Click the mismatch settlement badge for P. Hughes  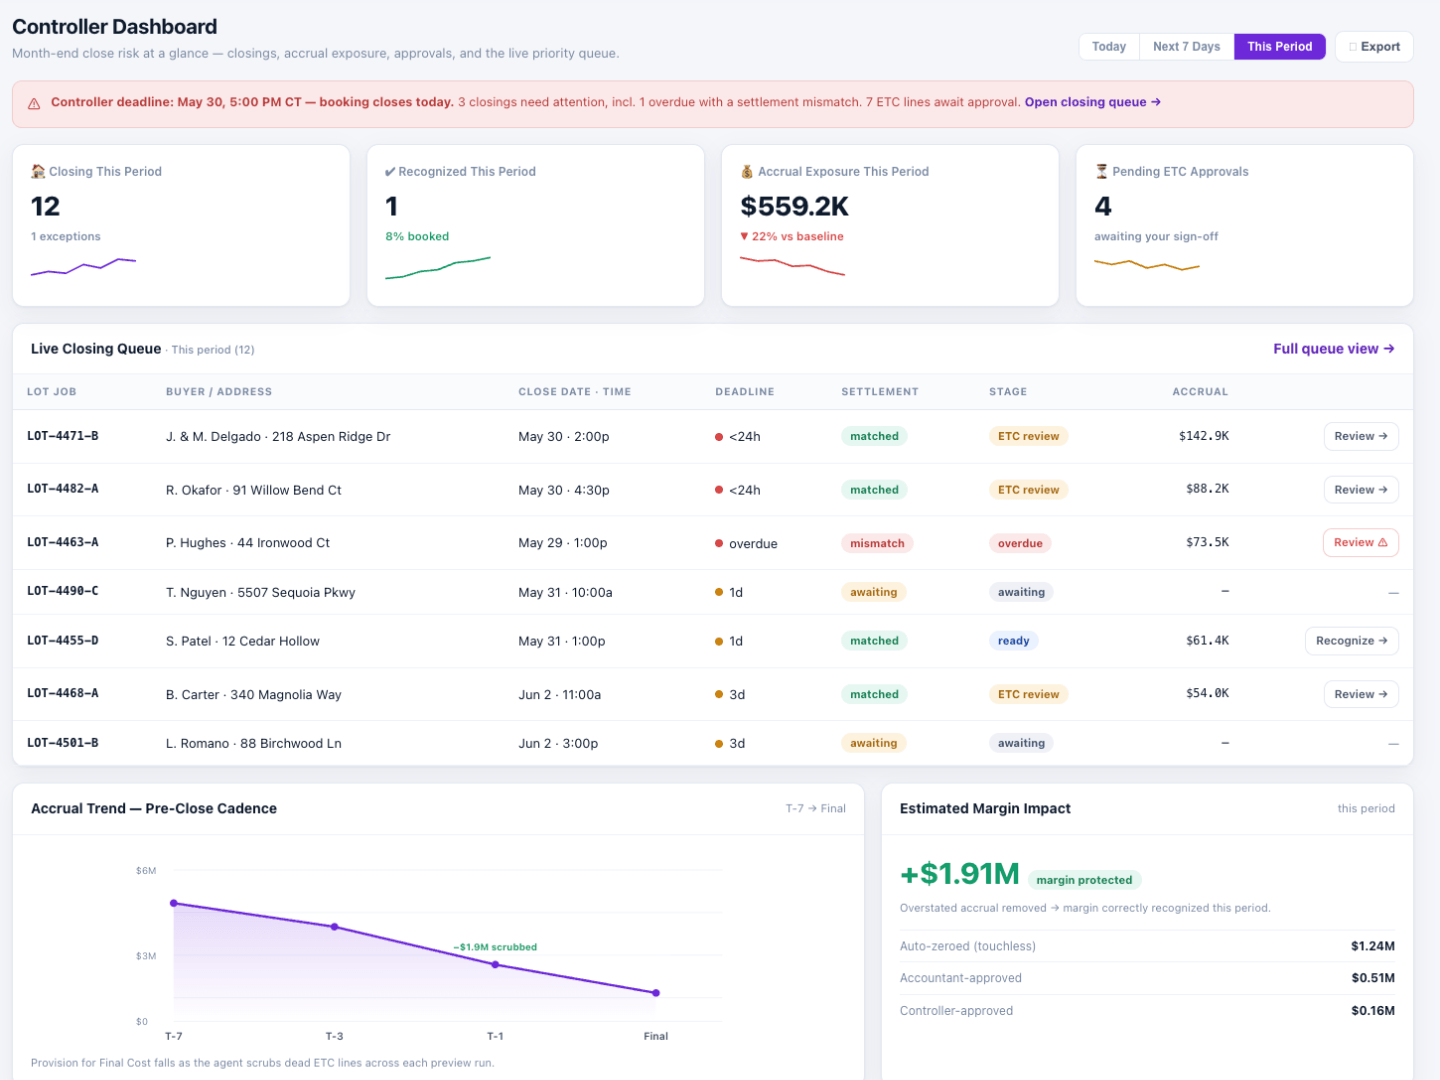[877, 544]
